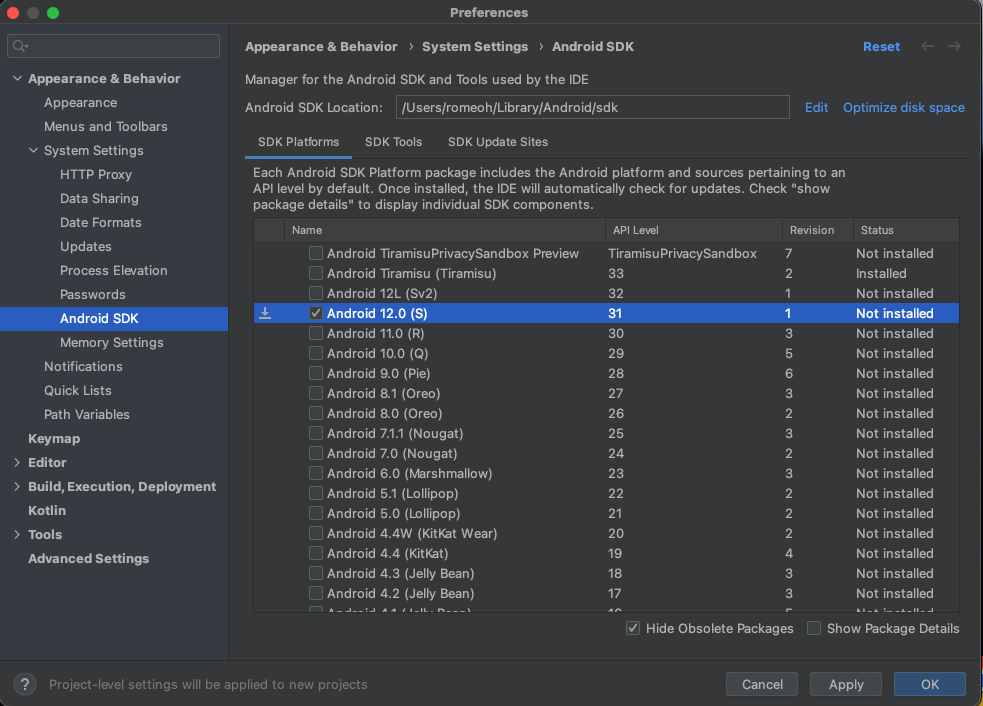Select Updates in System Settings
The height and width of the screenshot is (706, 983).
pyautogui.click(x=85, y=246)
